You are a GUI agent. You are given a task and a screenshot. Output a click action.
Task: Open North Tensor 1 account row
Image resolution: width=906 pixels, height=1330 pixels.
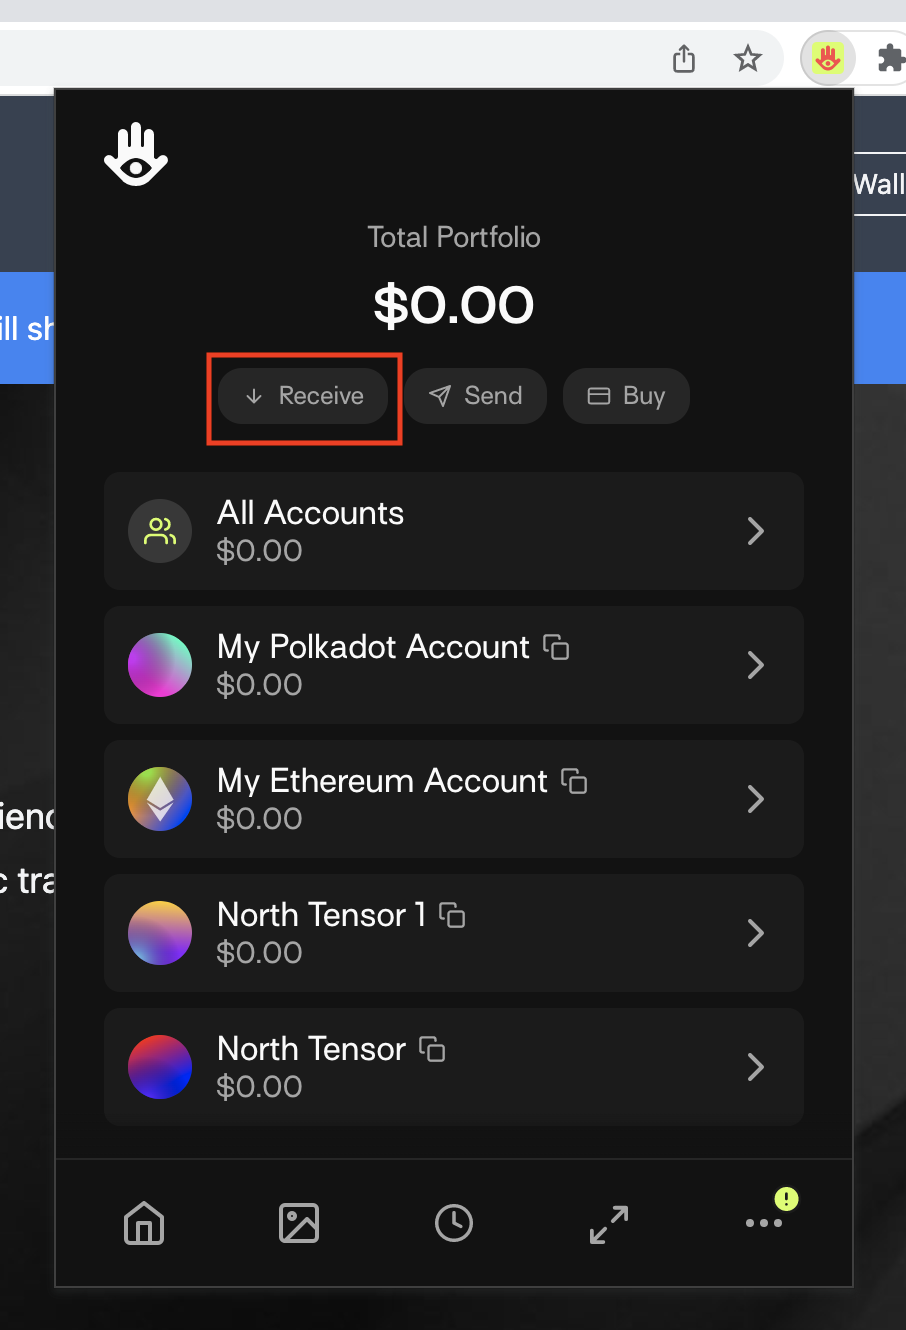point(454,933)
